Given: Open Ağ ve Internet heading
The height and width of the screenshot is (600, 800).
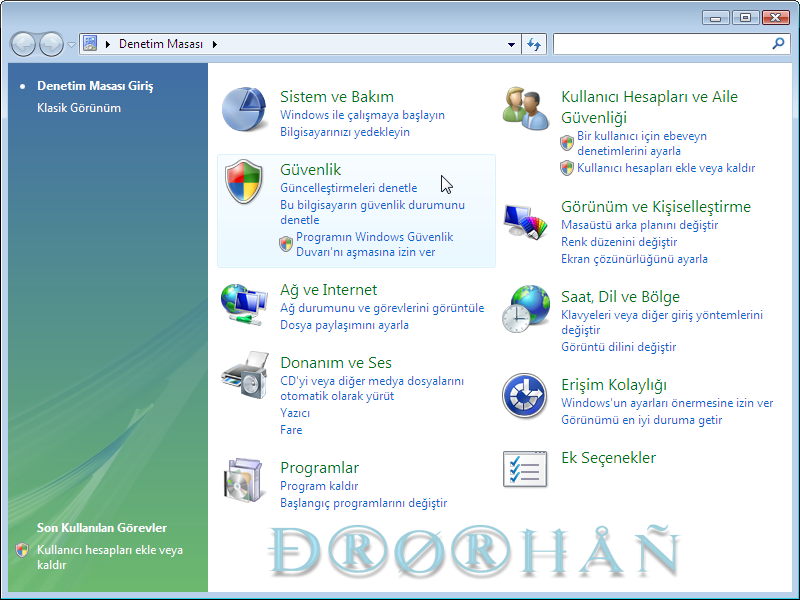Looking at the screenshot, I should (x=329, y=290).
